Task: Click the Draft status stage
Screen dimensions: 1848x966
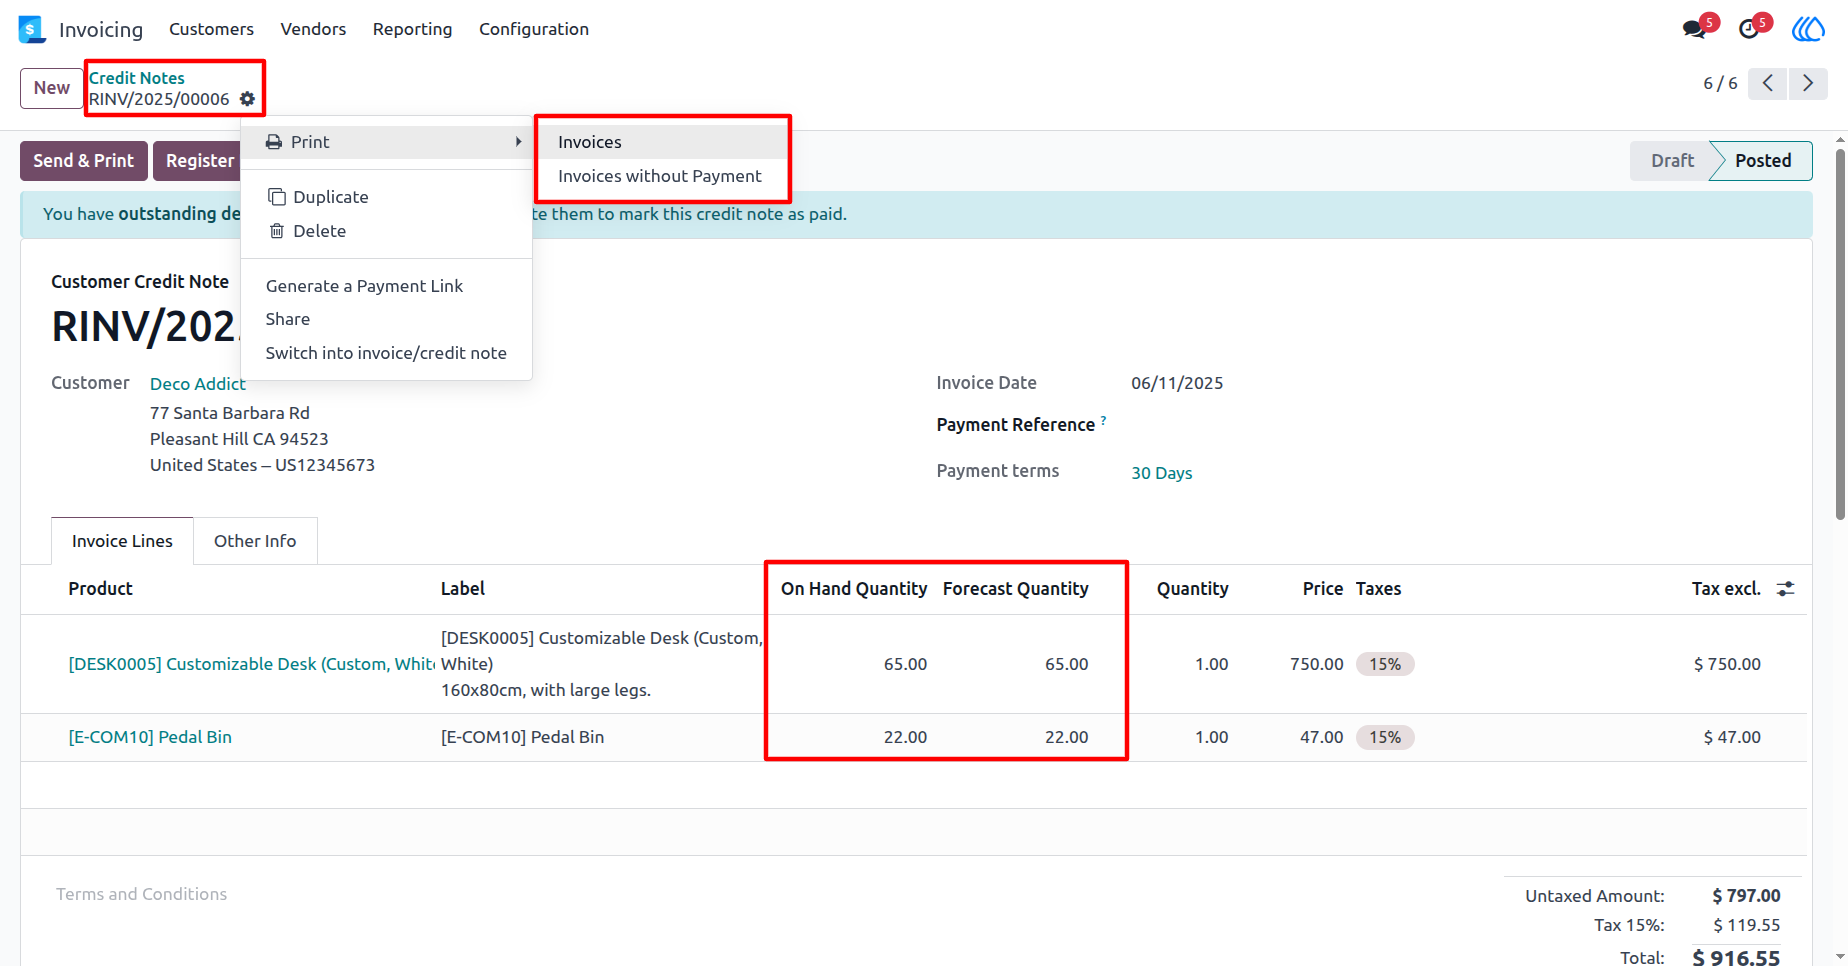Action: 1672,161
